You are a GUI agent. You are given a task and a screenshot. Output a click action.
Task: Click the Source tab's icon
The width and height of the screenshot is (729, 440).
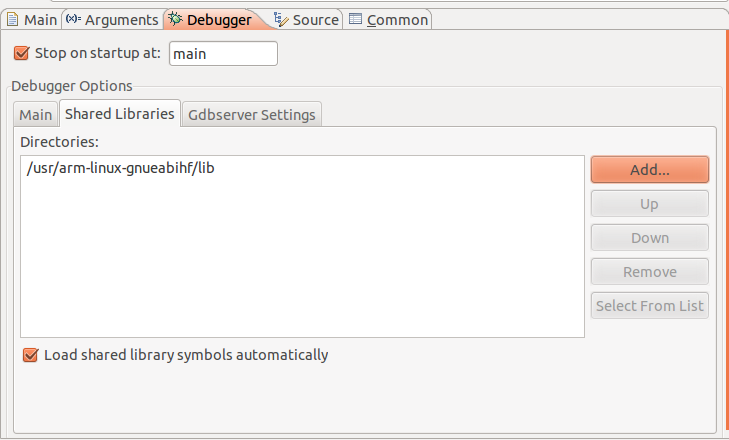[x=280, y=19]
